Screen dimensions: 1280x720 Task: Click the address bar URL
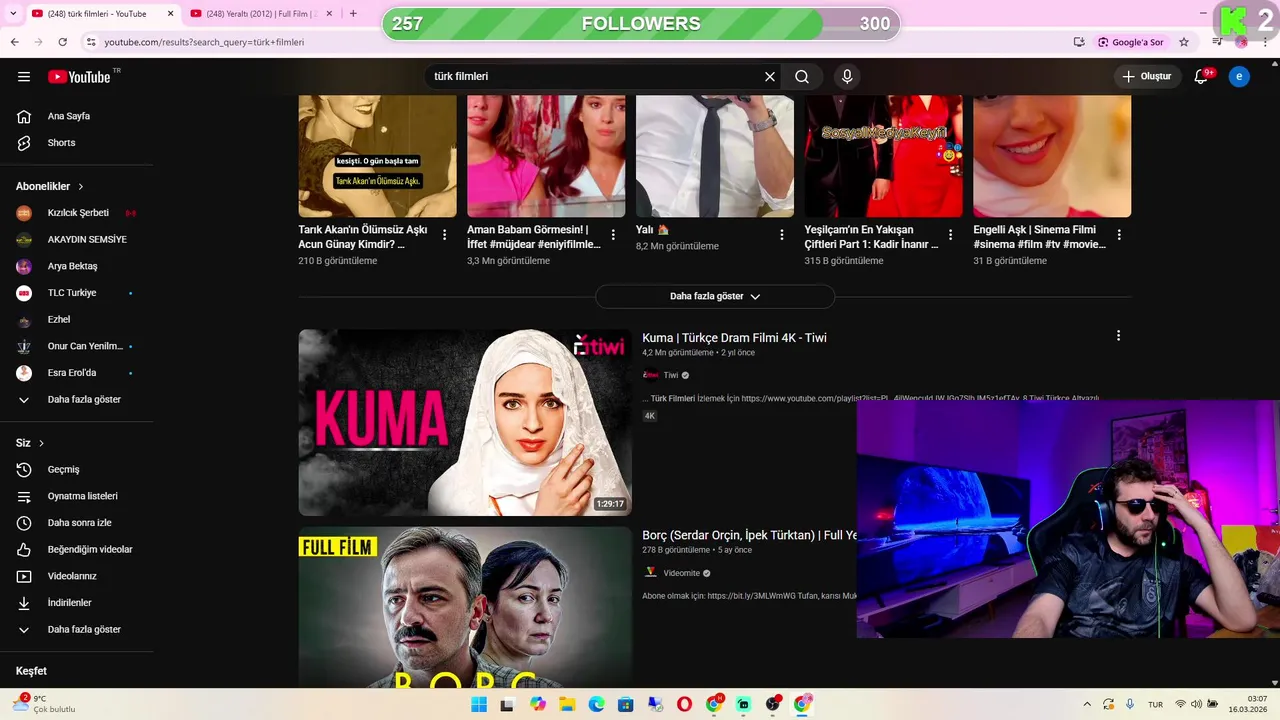pos(204,42)
